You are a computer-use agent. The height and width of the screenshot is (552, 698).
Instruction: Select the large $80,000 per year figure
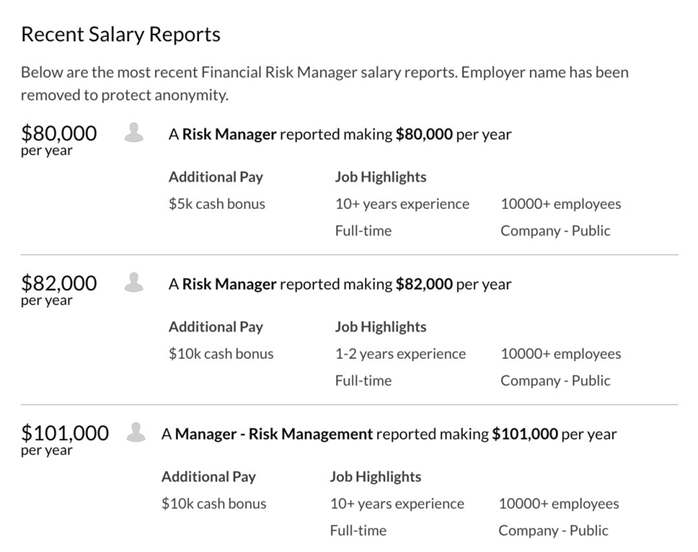point(59,133)
